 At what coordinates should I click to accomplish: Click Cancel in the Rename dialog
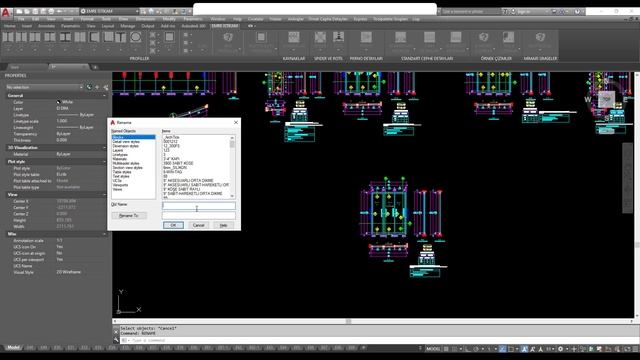(198, 225)
